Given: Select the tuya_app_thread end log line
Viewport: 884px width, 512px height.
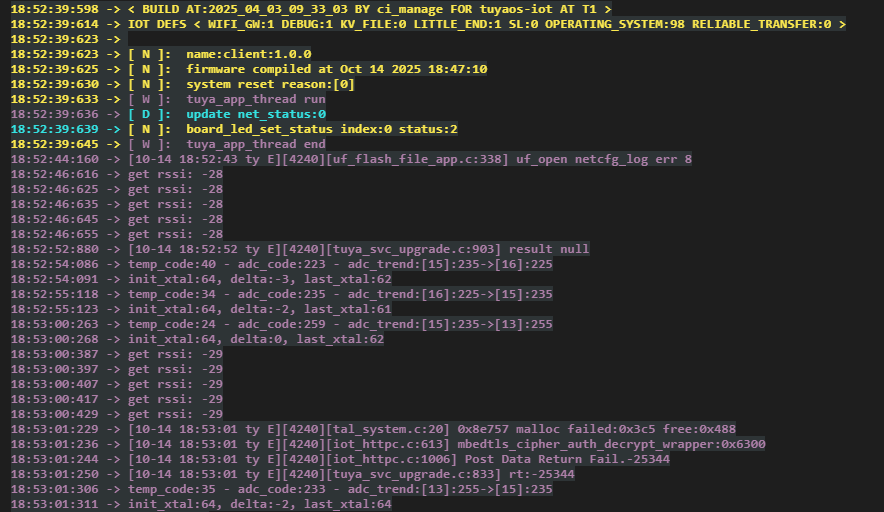Looking at the screenshot, I should pyautogui.click(x=255, y=144).
